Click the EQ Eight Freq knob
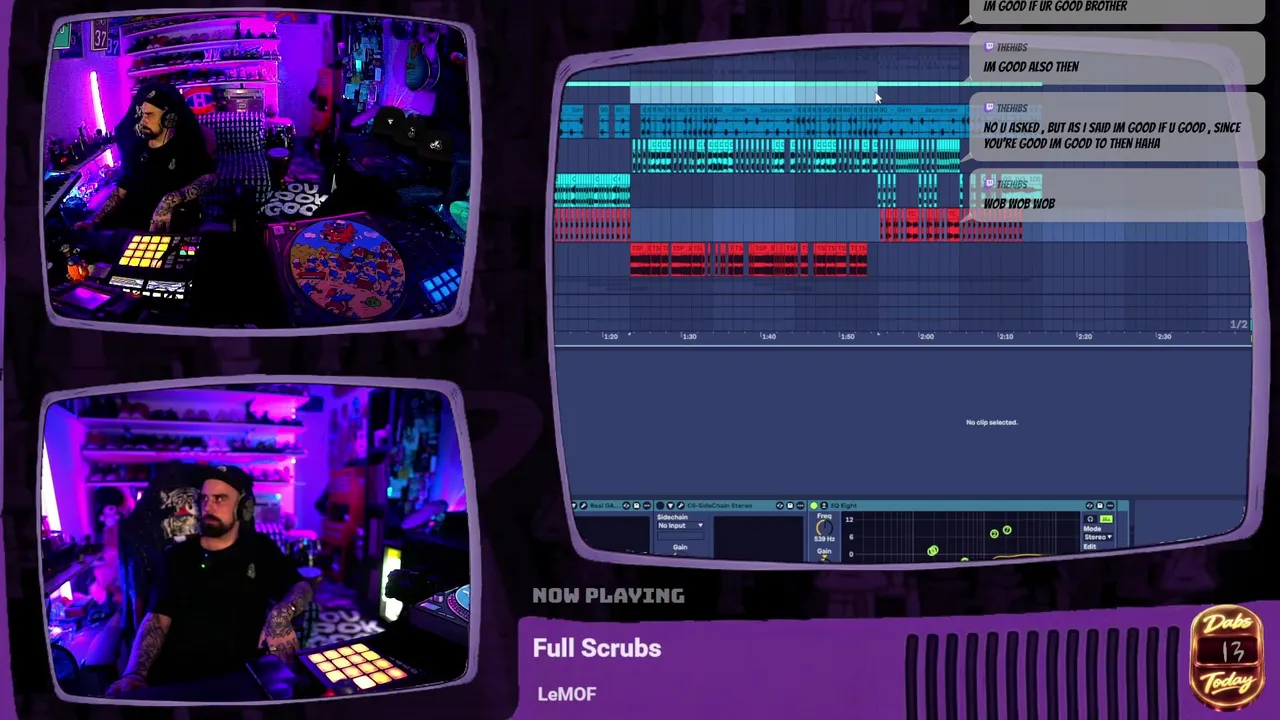 click(x=824, y=528)
